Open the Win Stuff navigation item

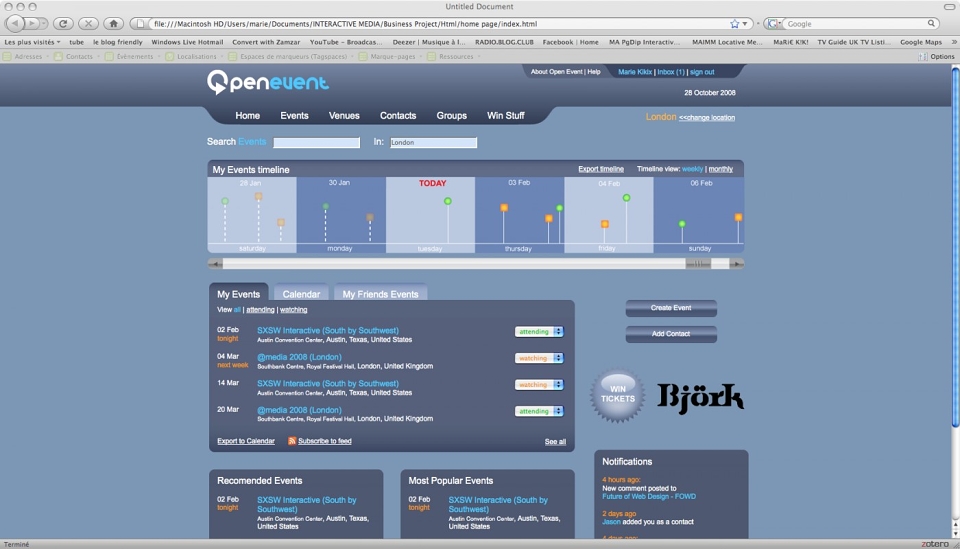click(x=506, y=116)
